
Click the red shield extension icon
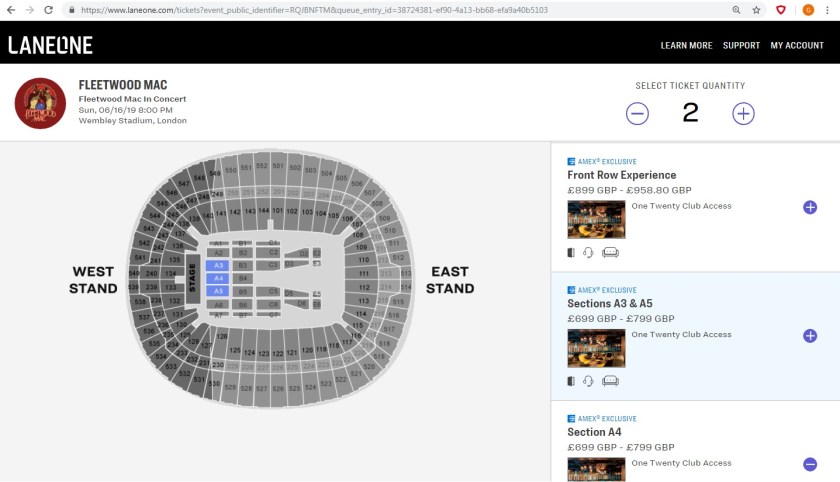click(781, 9)
